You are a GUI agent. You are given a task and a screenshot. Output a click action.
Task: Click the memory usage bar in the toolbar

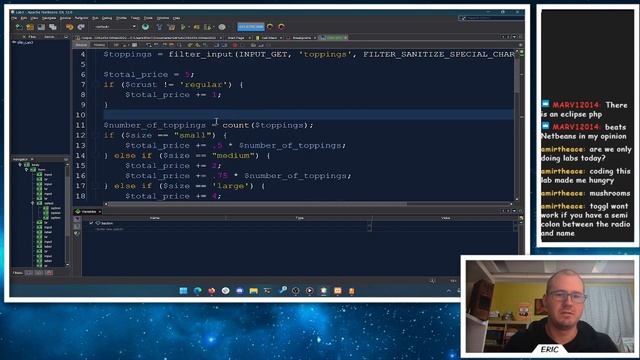pyautogui.click(x=251, y=27)
